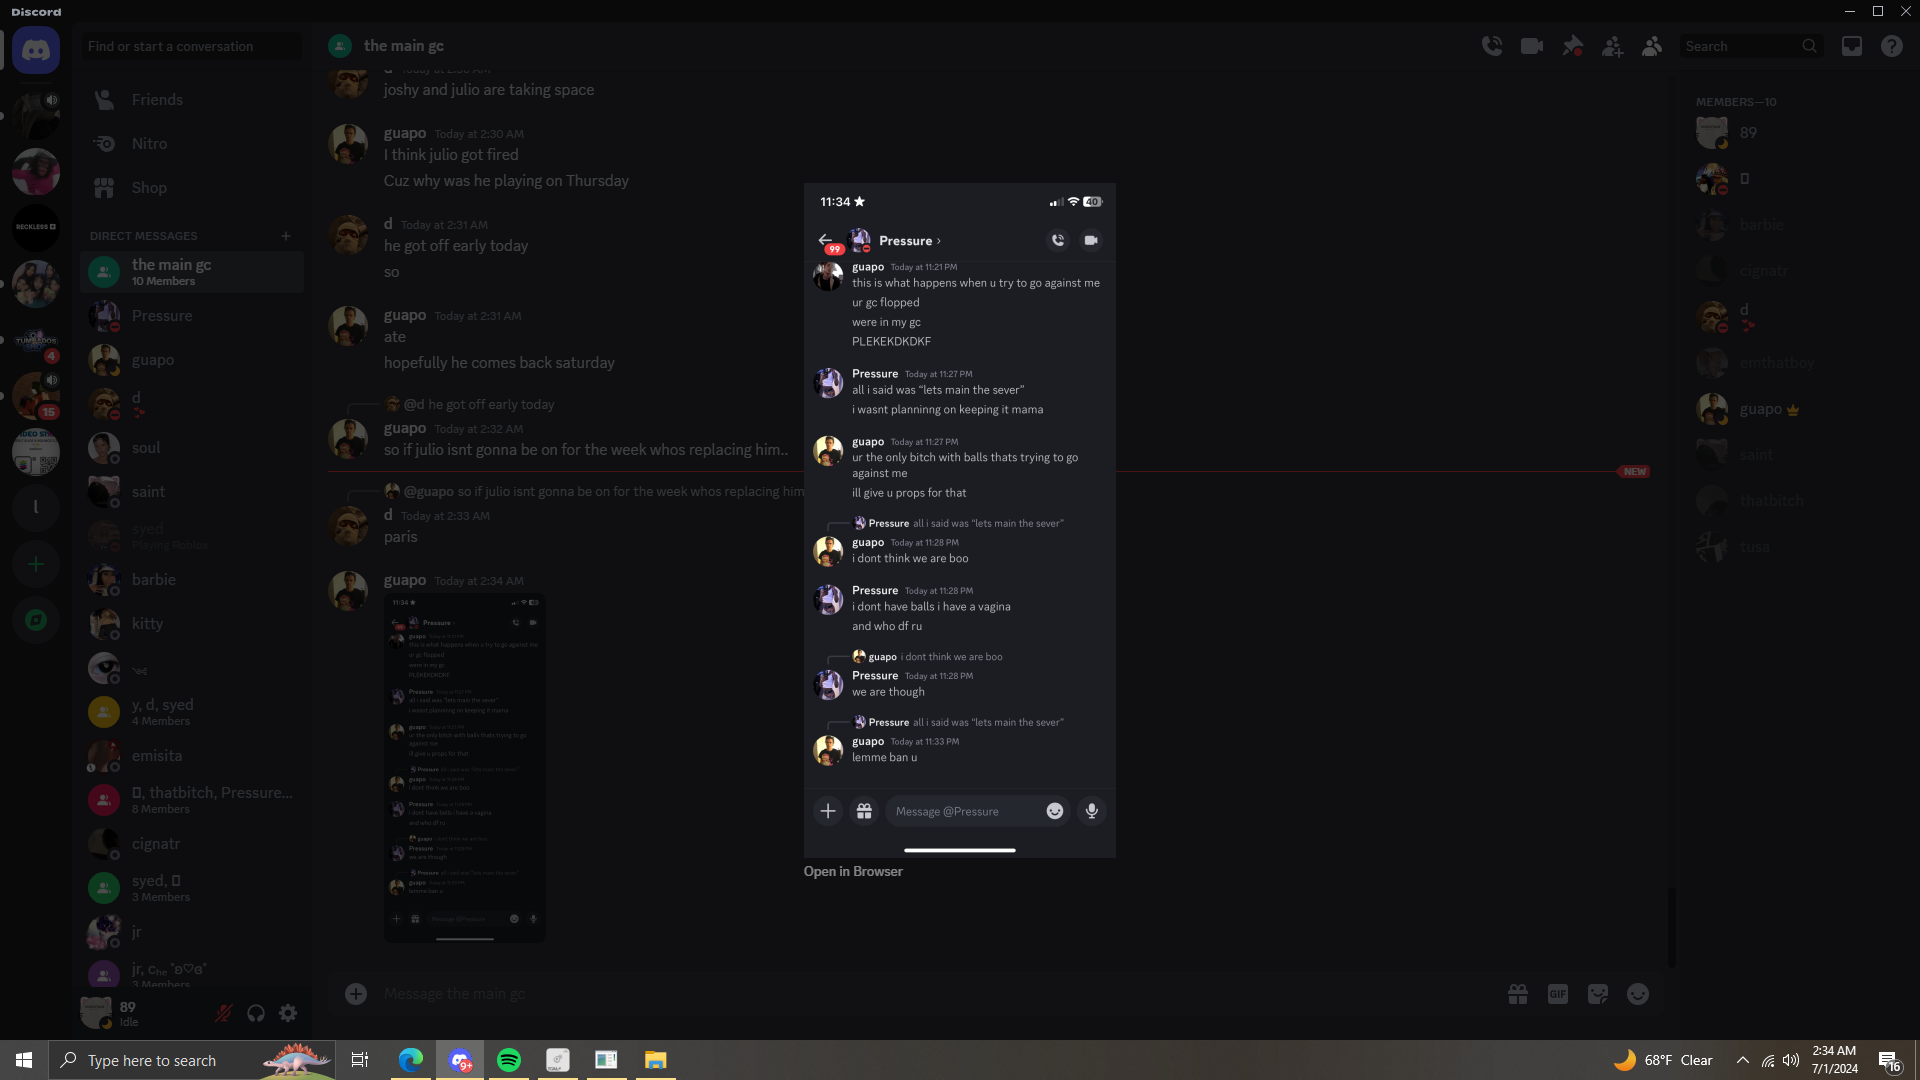Open Task View on the taskbar
1920x1080 pixels.
[360, 1060]
